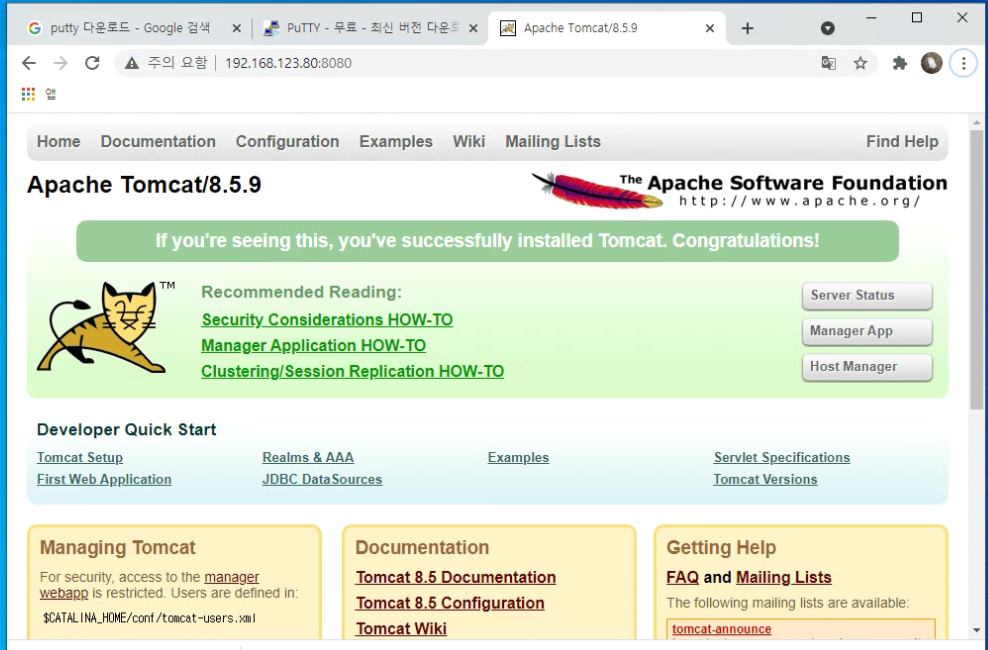Screen dimensions: 988x650
Task: Open the apps grid shortcut in bookmarks bar
Action: point(28,94)
